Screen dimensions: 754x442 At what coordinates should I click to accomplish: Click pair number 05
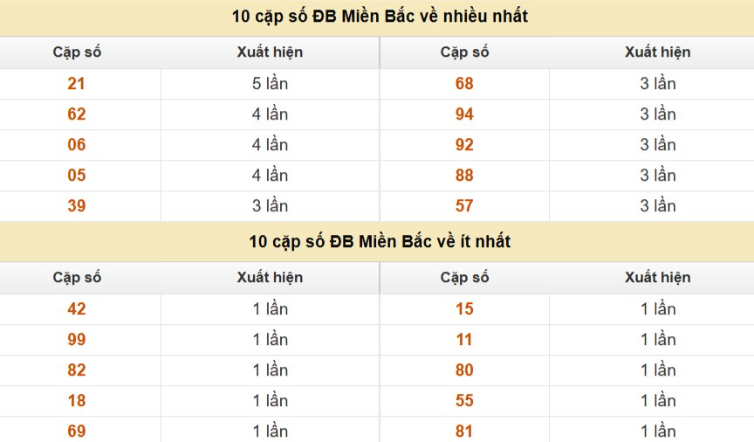77,175
